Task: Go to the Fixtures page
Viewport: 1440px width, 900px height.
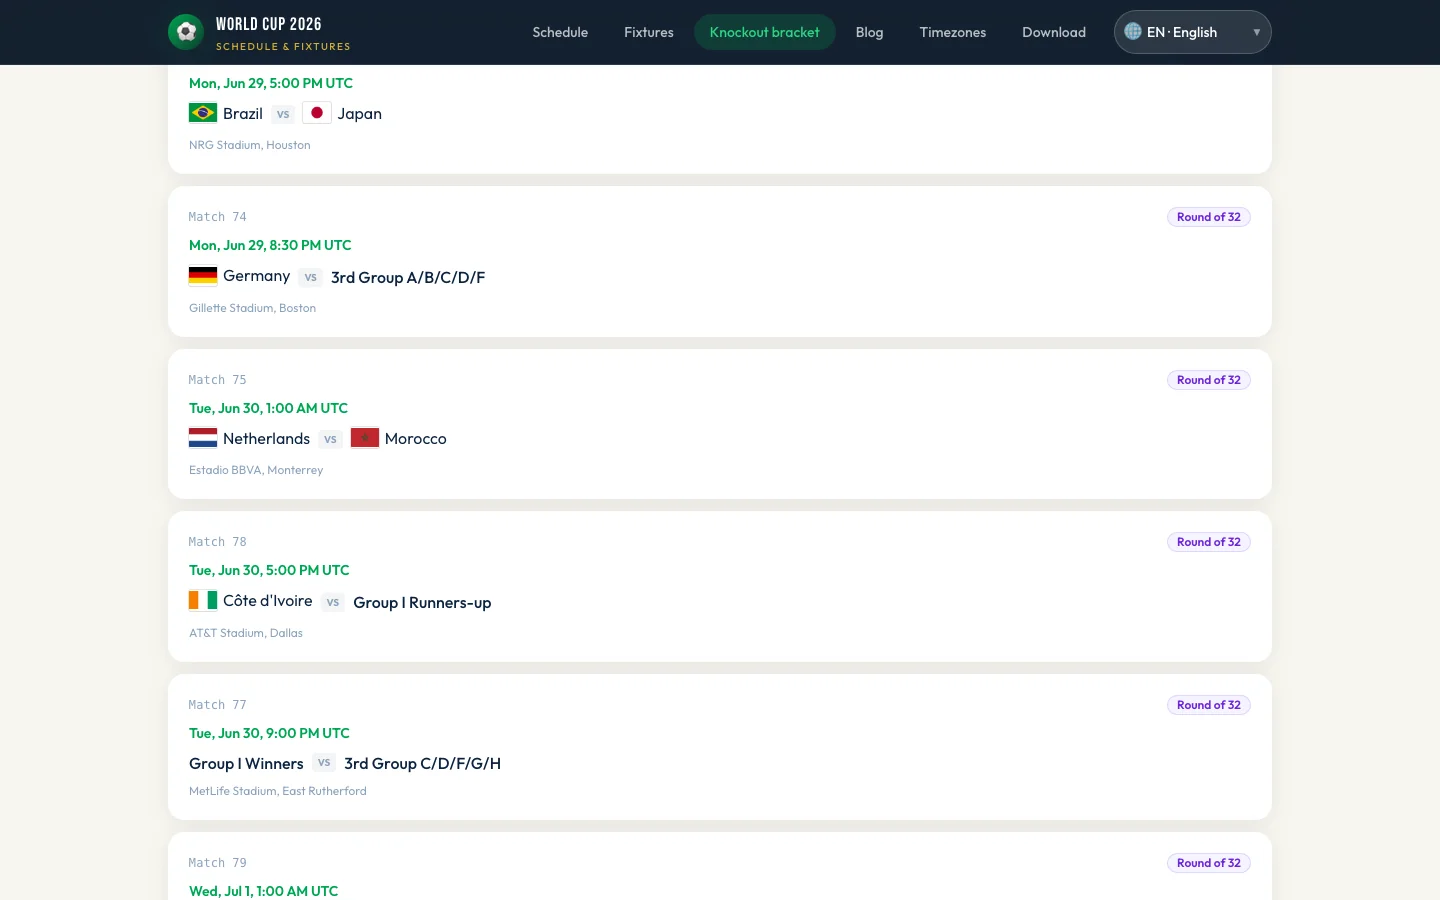Action: [649, 32]
